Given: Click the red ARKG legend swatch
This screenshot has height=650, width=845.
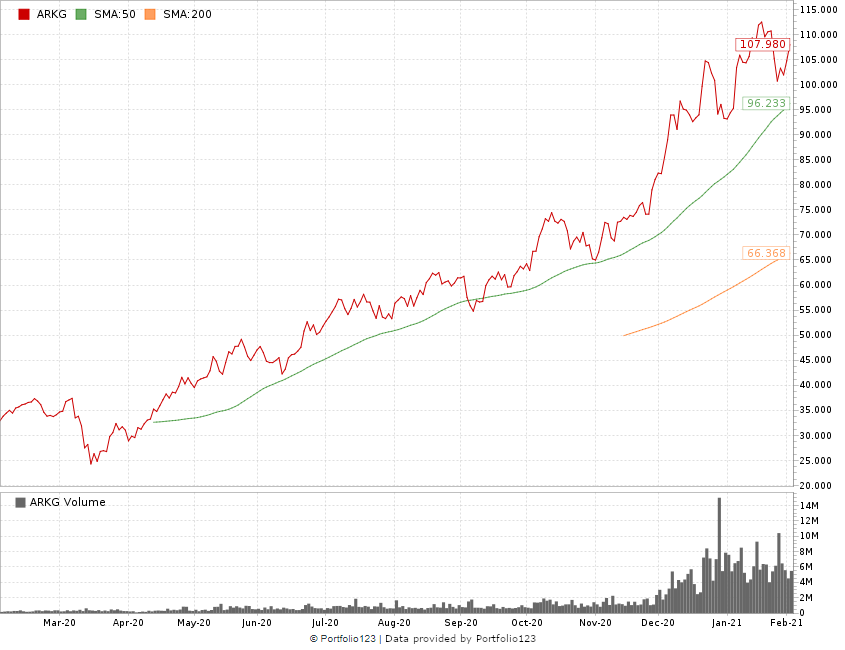Looking at the screenshot, I should 24,15.
